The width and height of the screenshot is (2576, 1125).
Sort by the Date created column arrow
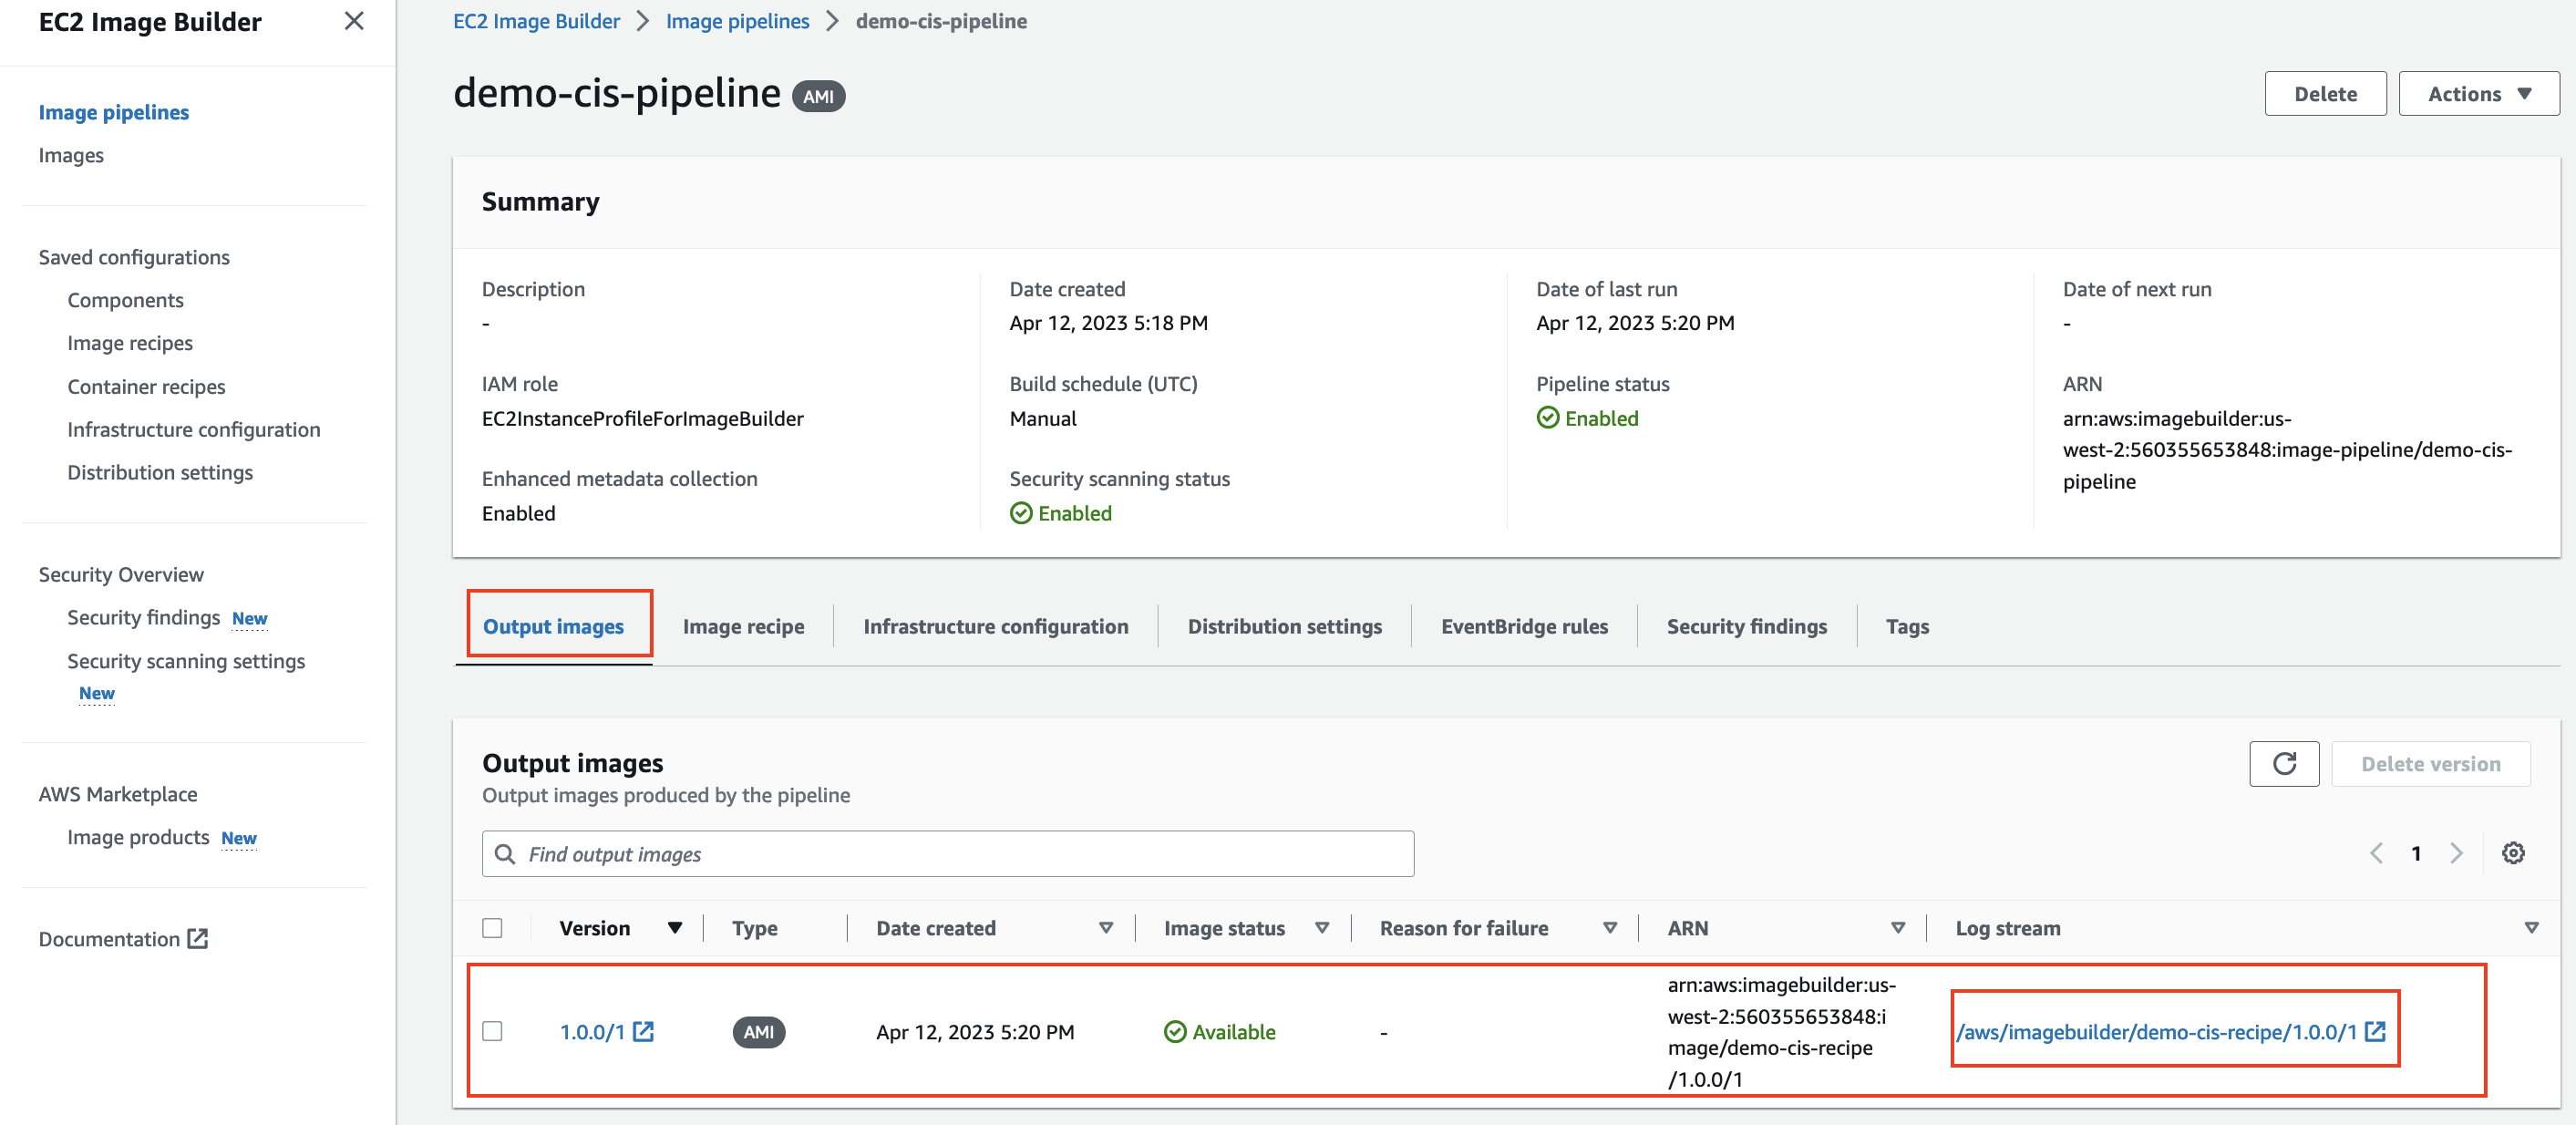1105,928
